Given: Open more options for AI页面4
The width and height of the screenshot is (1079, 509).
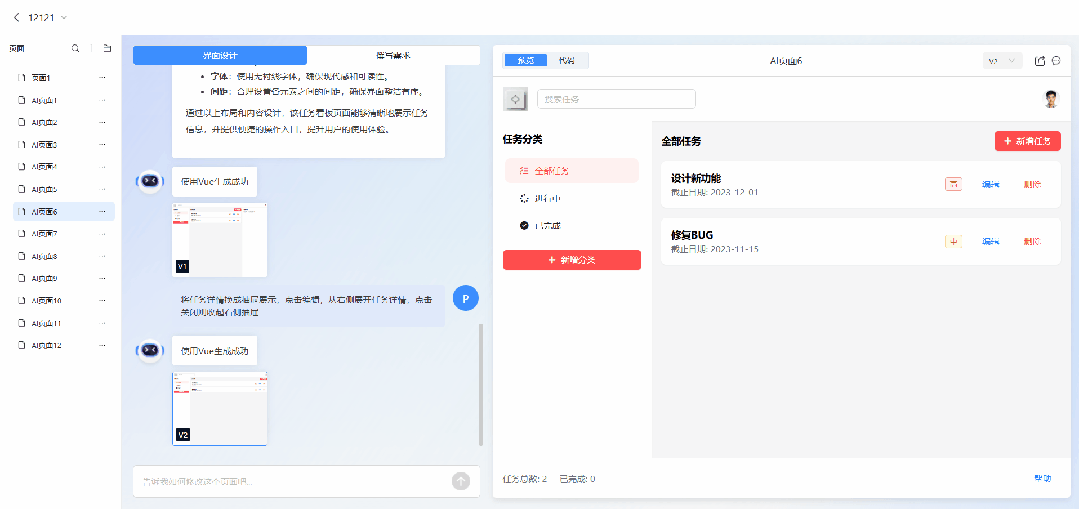Looking at the screenshot, I should point(103,166).
